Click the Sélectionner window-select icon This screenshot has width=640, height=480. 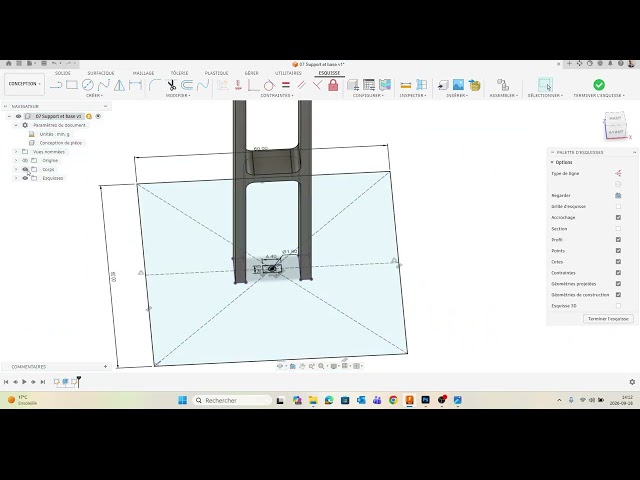click(545, 84)
